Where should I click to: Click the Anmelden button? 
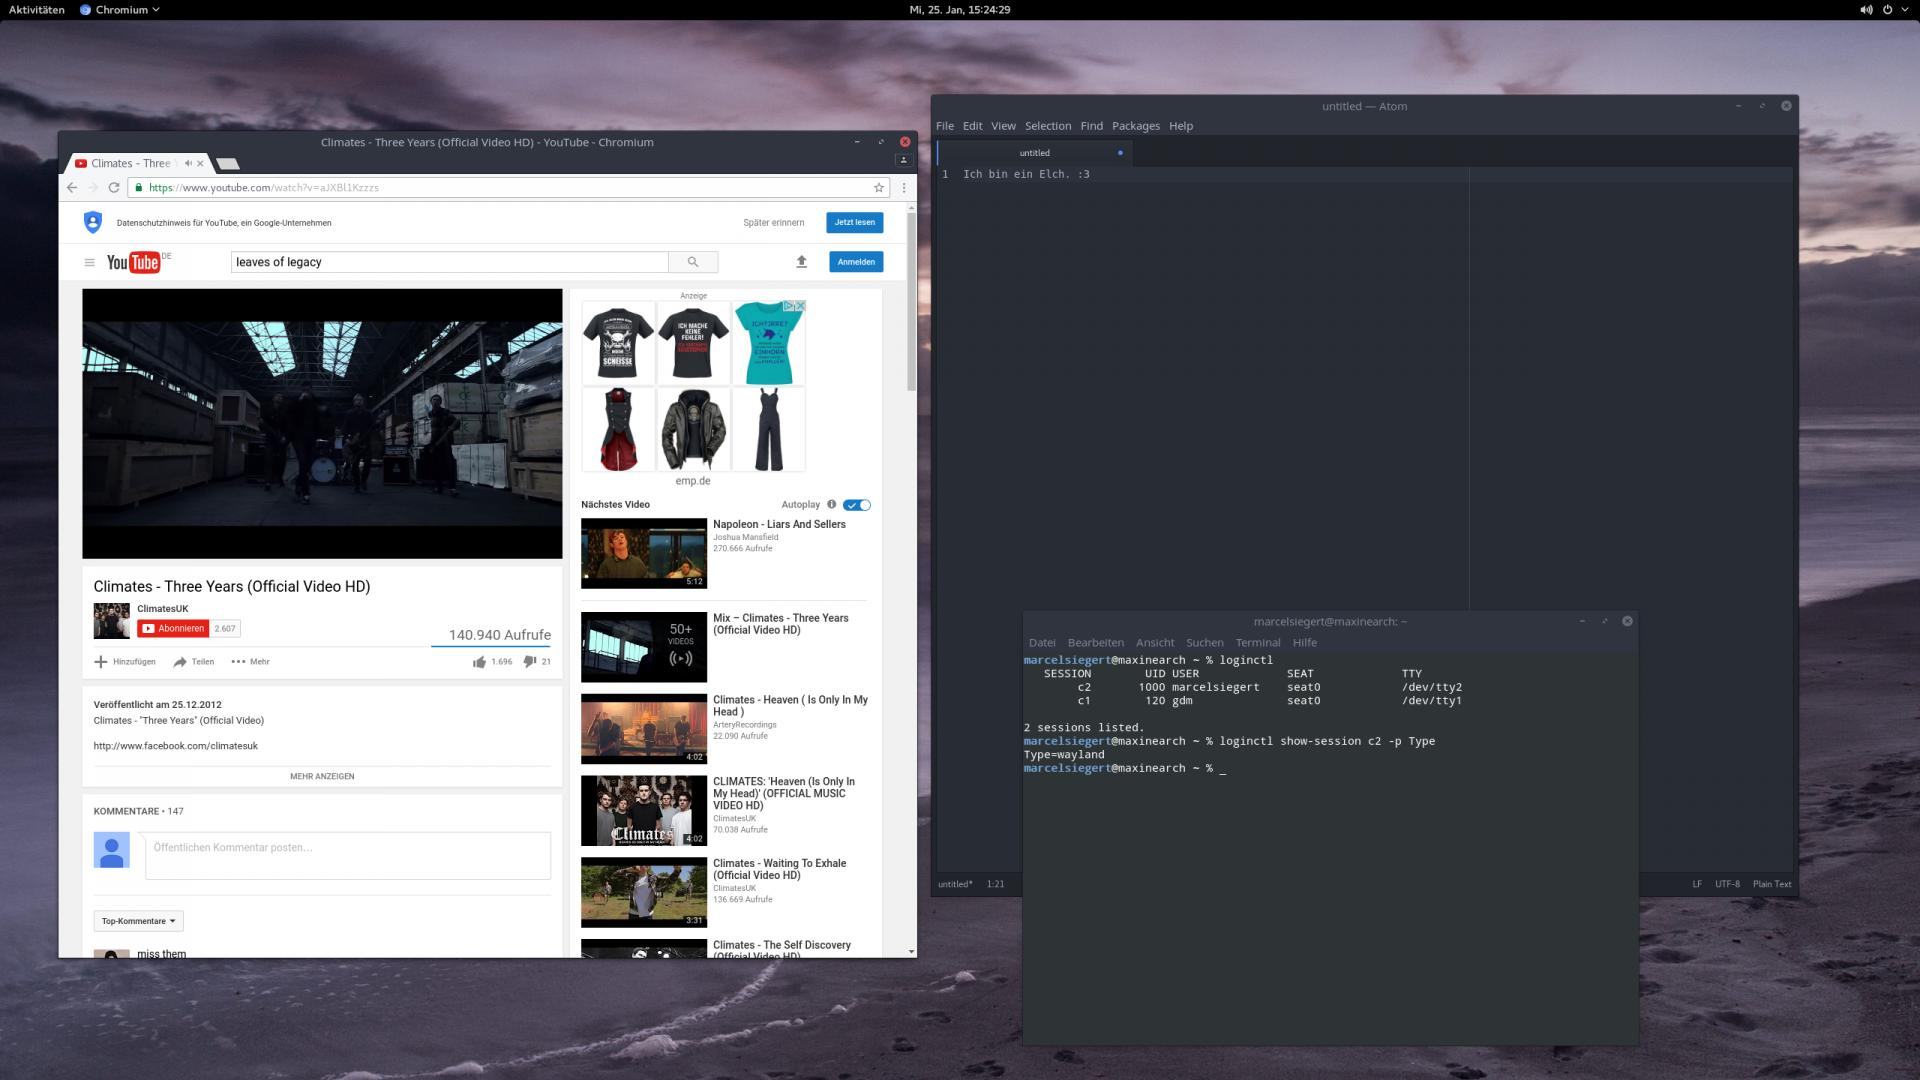pos(855,262)
